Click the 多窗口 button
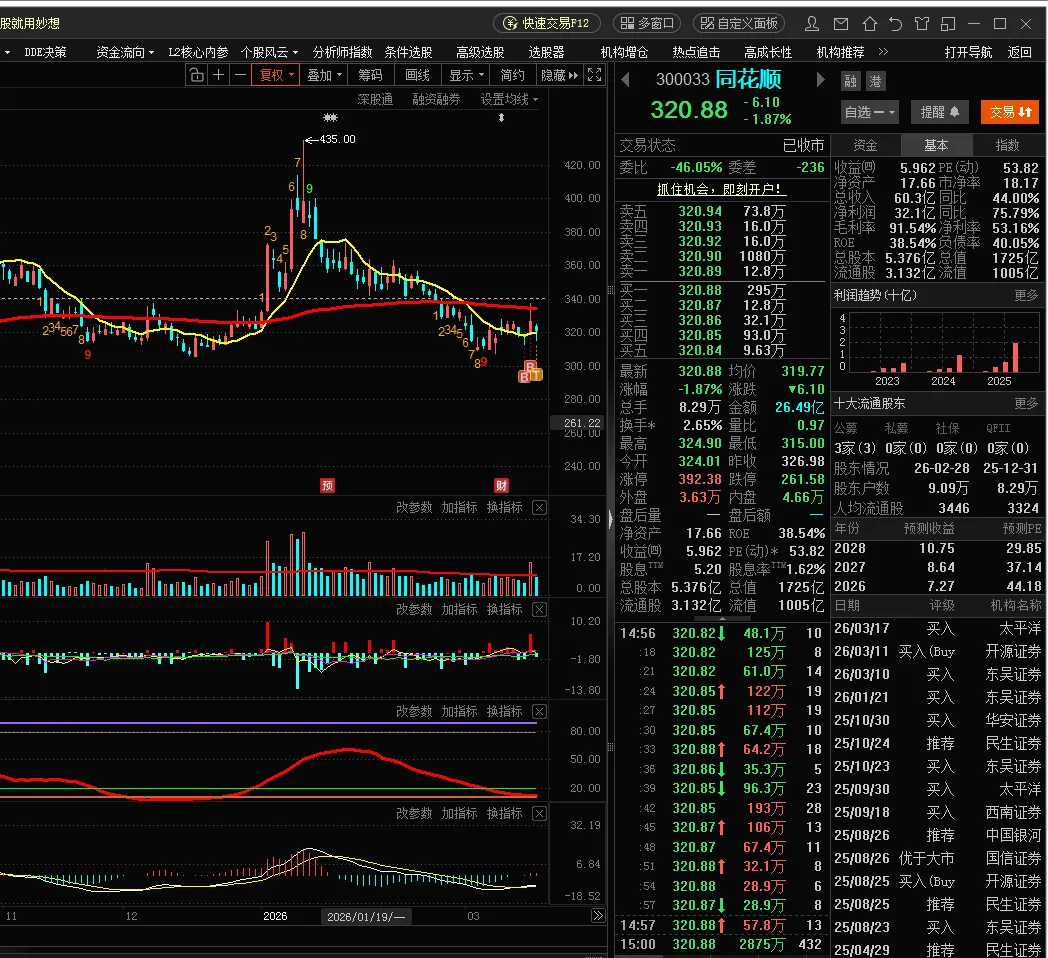 [647, 23]
